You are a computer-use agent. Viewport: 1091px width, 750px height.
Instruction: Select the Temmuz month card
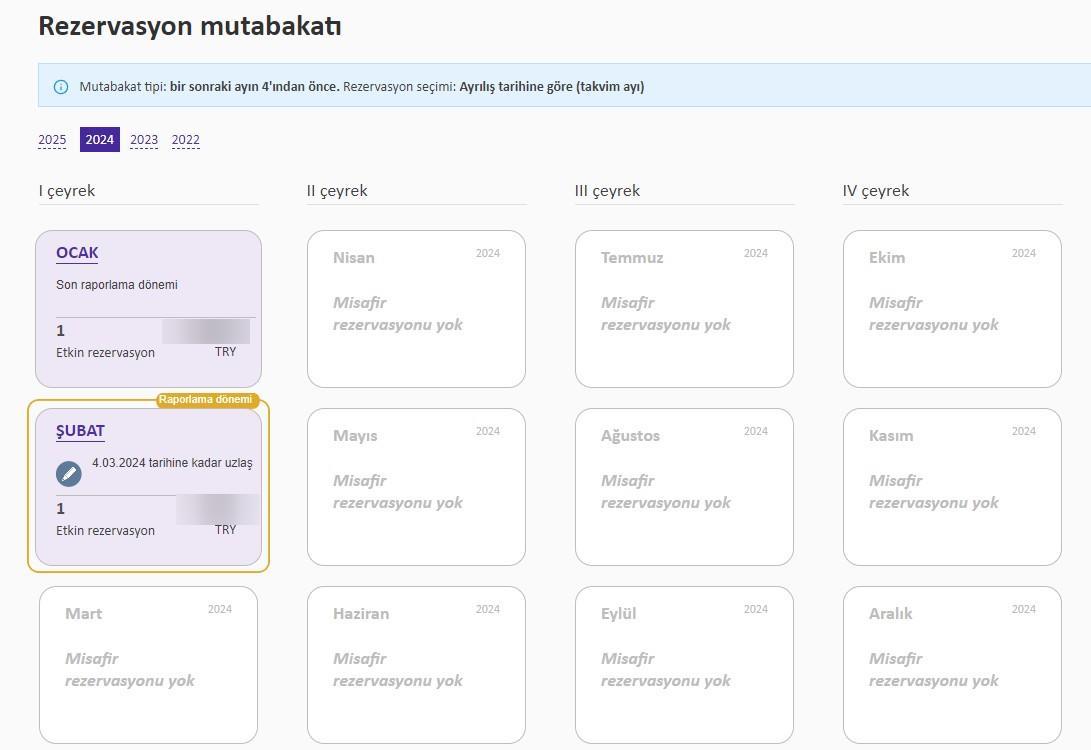tap(684, 309)
